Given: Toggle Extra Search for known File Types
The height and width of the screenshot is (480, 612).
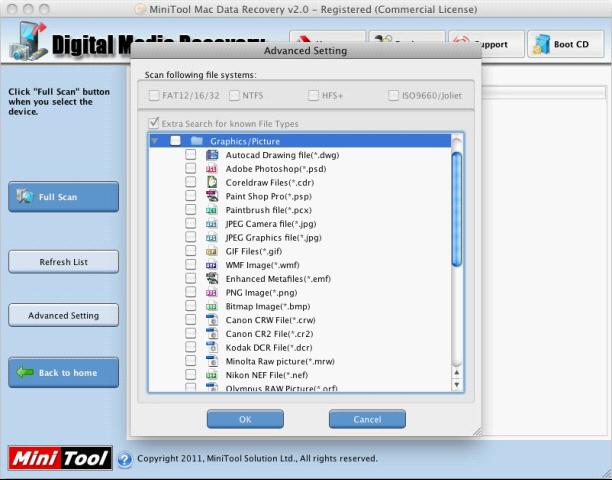Looking at the screenshot, I should [154, 123].
